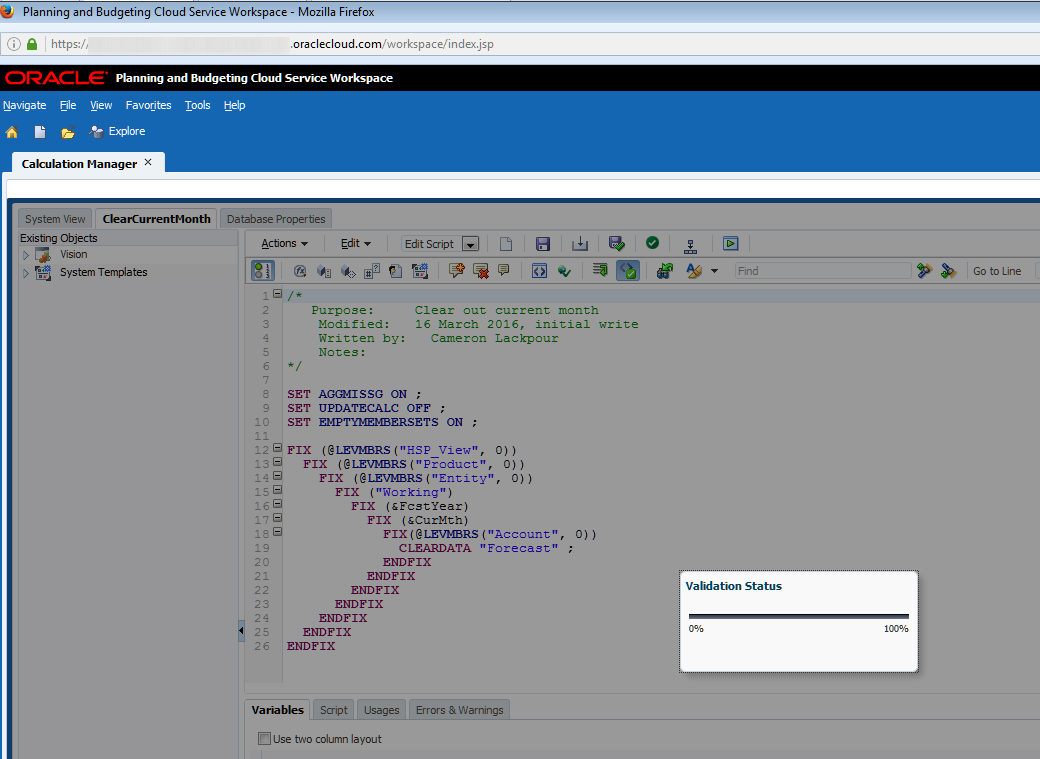Open the Database Properties tab

click(x=275, y=219)
